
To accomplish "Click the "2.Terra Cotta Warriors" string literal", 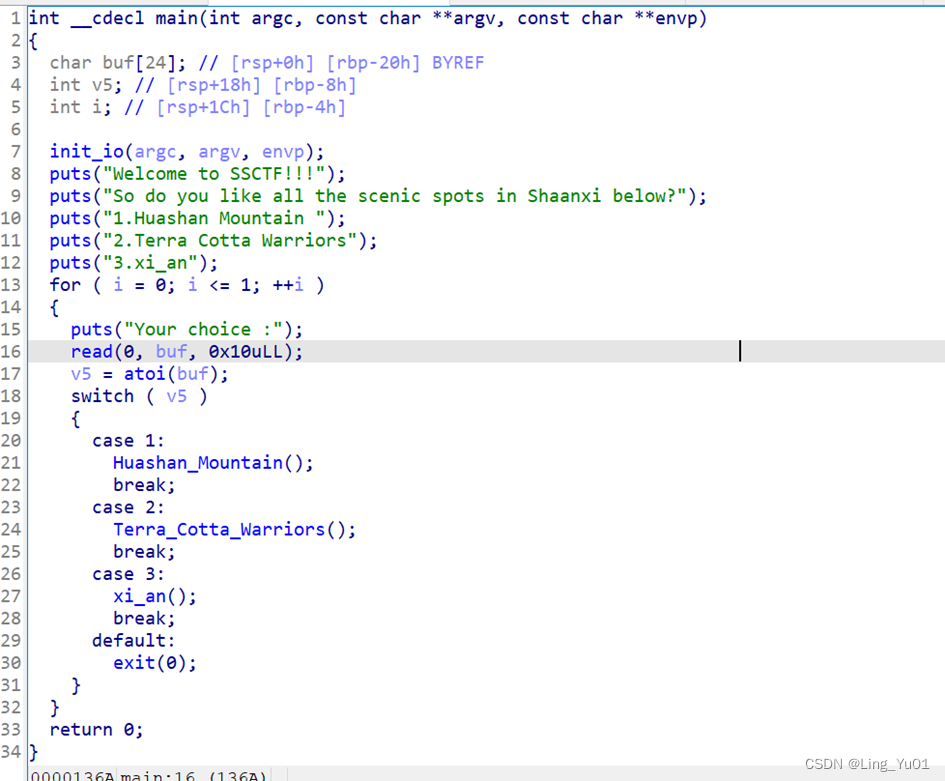I will 230,240.
